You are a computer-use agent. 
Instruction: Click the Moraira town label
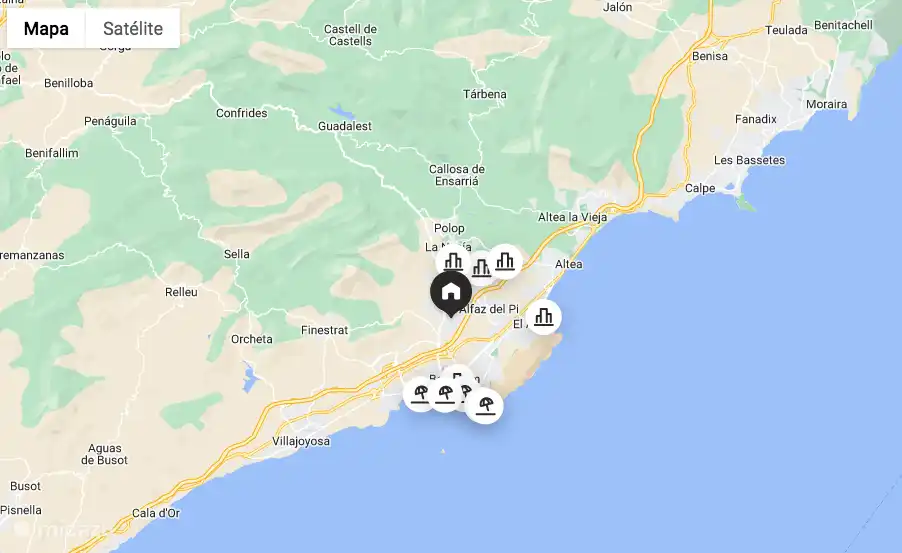click(826, 104)
